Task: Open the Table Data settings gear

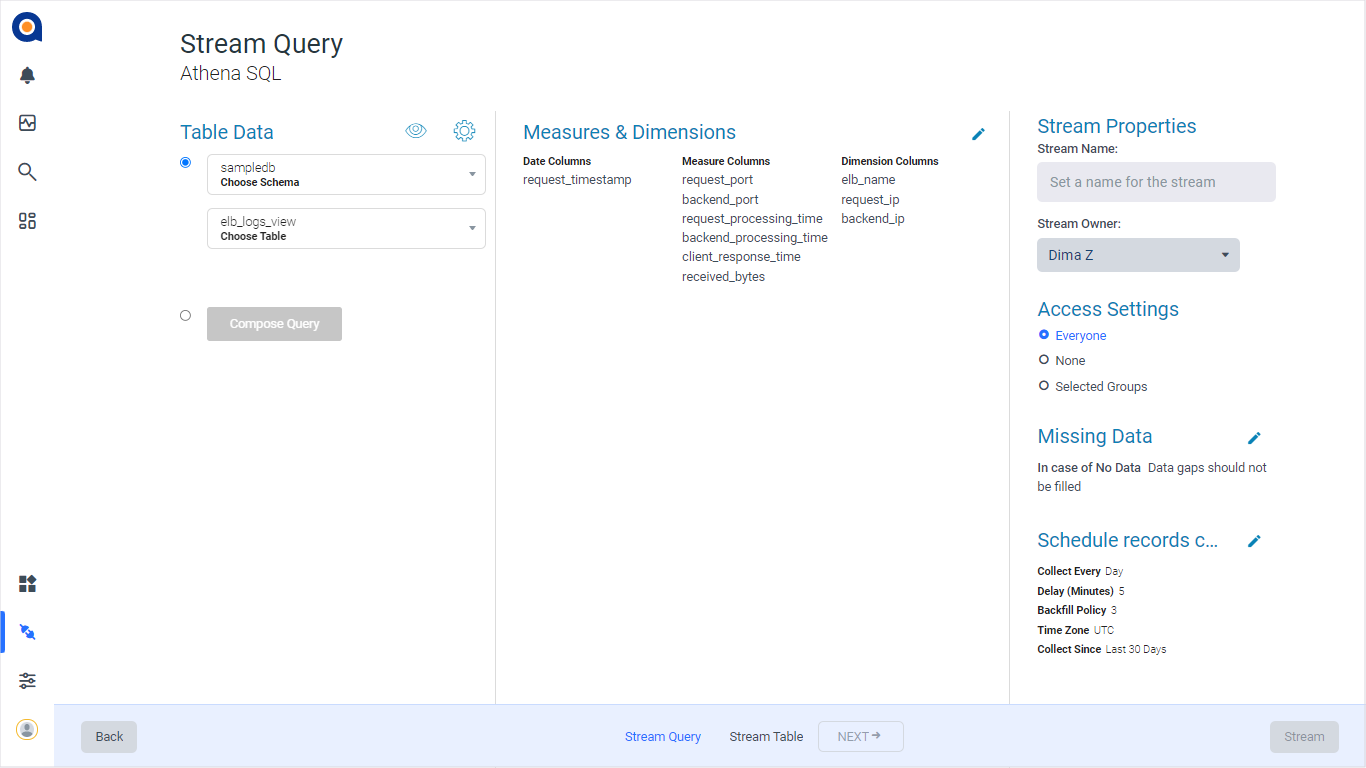Action: pyautogui.click(x=464, y=130)
